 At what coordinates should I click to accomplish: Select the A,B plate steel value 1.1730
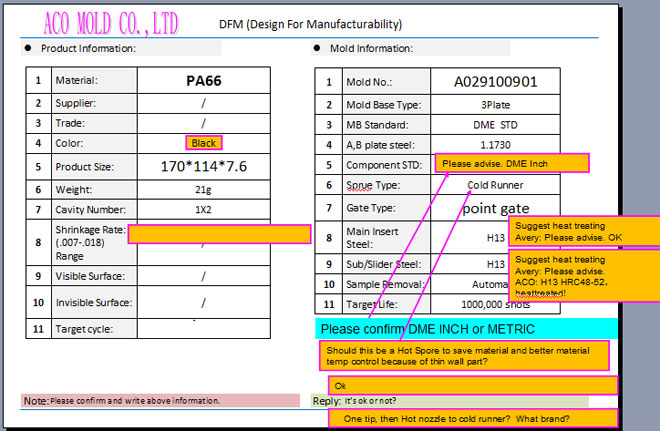[x=495, y=145]
